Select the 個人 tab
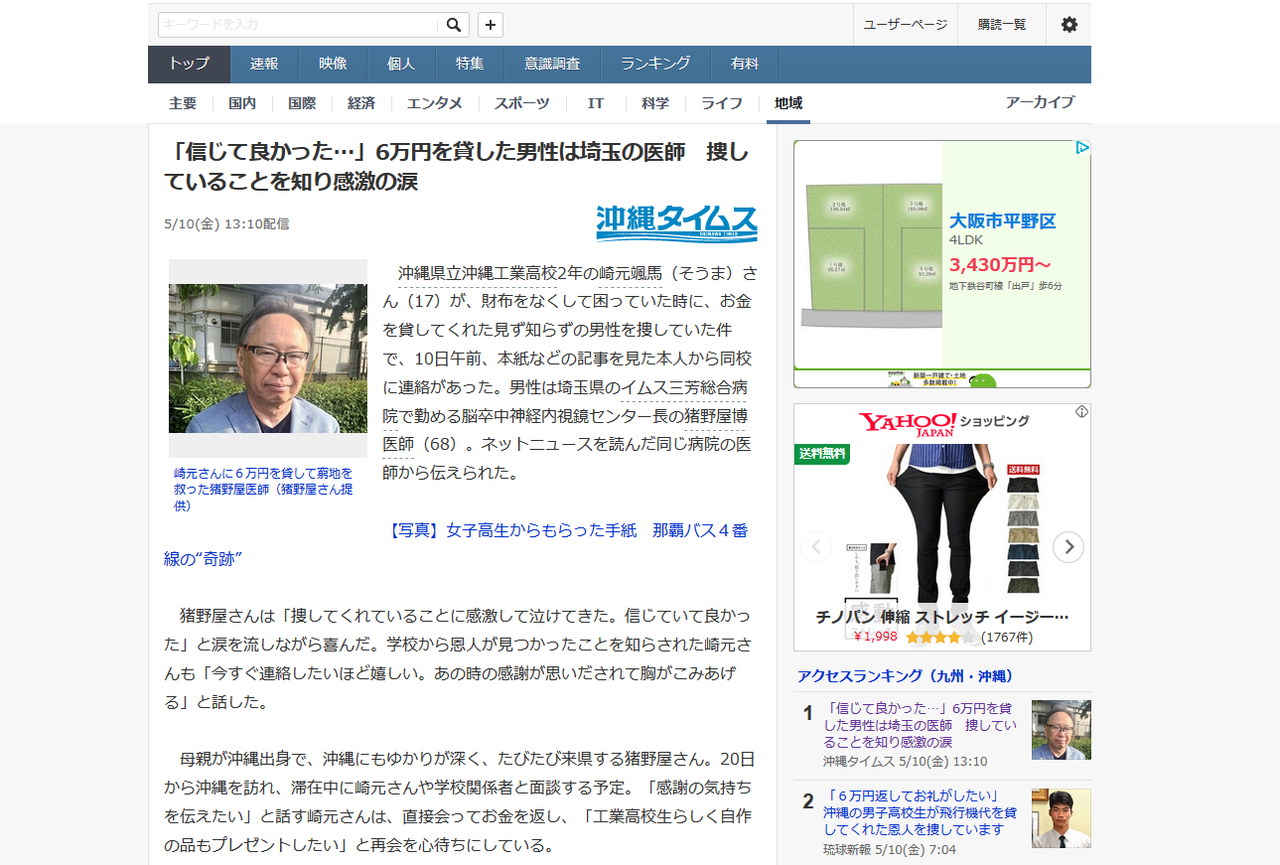 coord(401,64)
